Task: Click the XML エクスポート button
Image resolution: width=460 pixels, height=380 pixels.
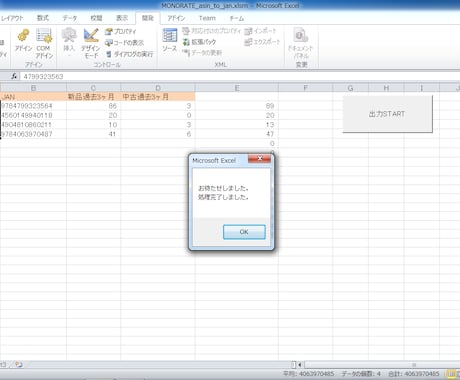Action: pos(262,42)
